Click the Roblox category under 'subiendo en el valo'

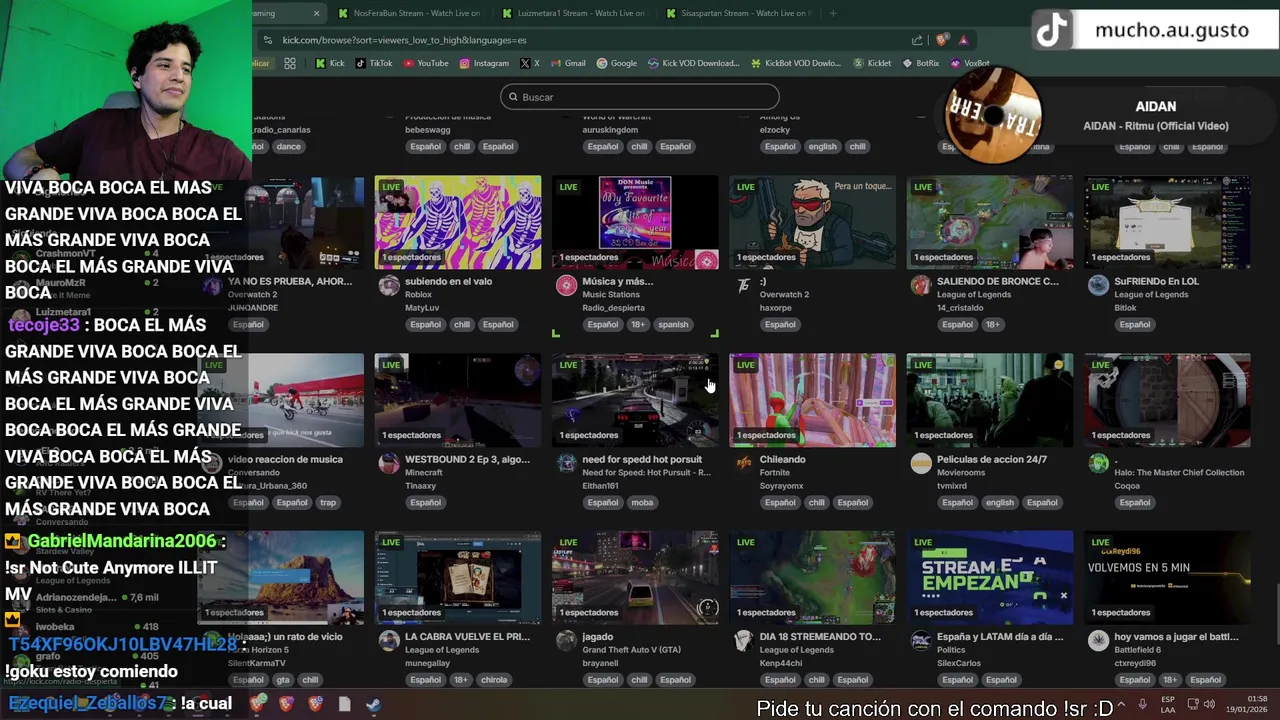[x=418, y=295]
